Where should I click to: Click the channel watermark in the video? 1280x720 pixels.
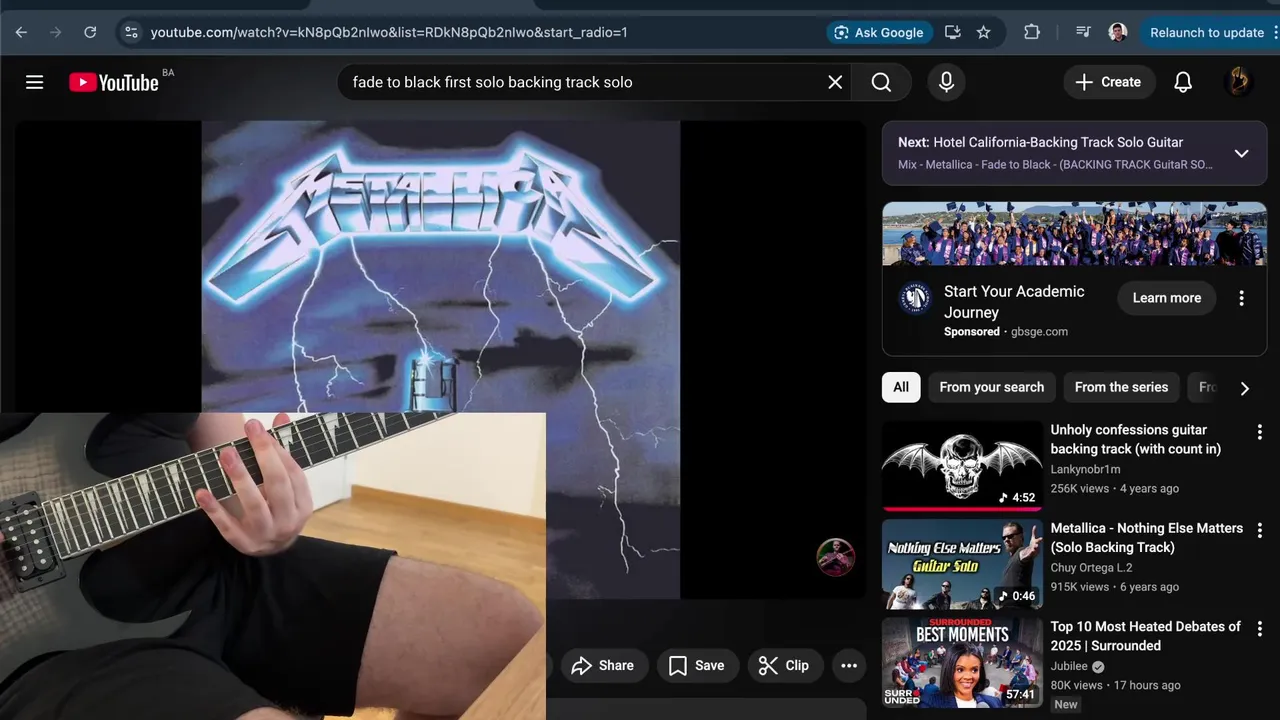[x=835, y=557]
